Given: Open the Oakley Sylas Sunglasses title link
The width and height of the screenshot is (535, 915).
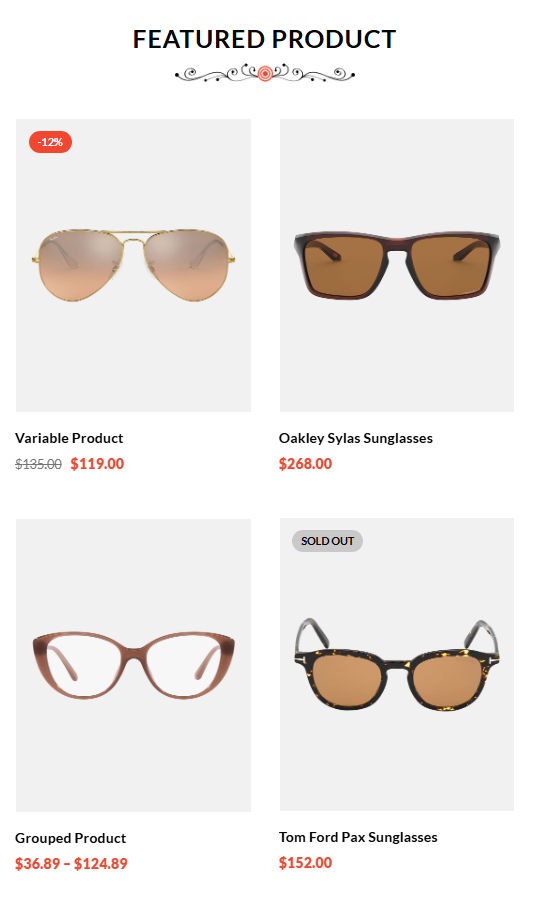Looking at the screenshot, I should click(356, 438).
